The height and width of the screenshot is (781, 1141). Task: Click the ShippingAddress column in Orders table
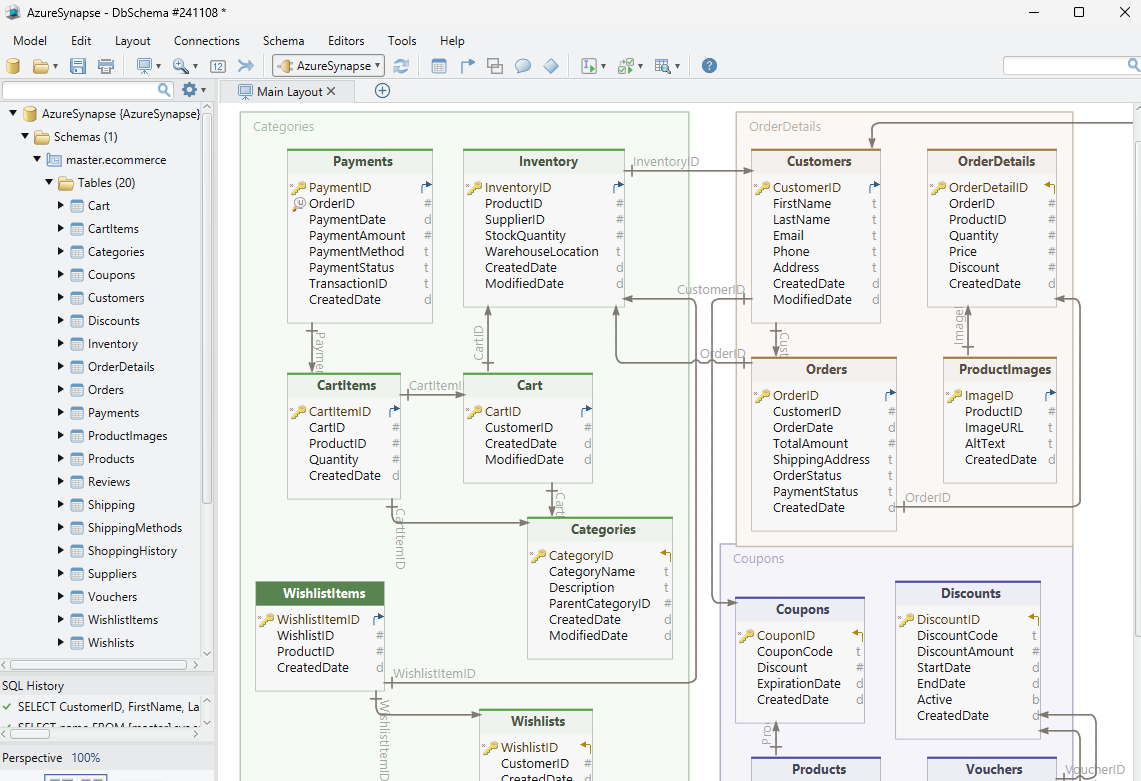coord(821,459)
